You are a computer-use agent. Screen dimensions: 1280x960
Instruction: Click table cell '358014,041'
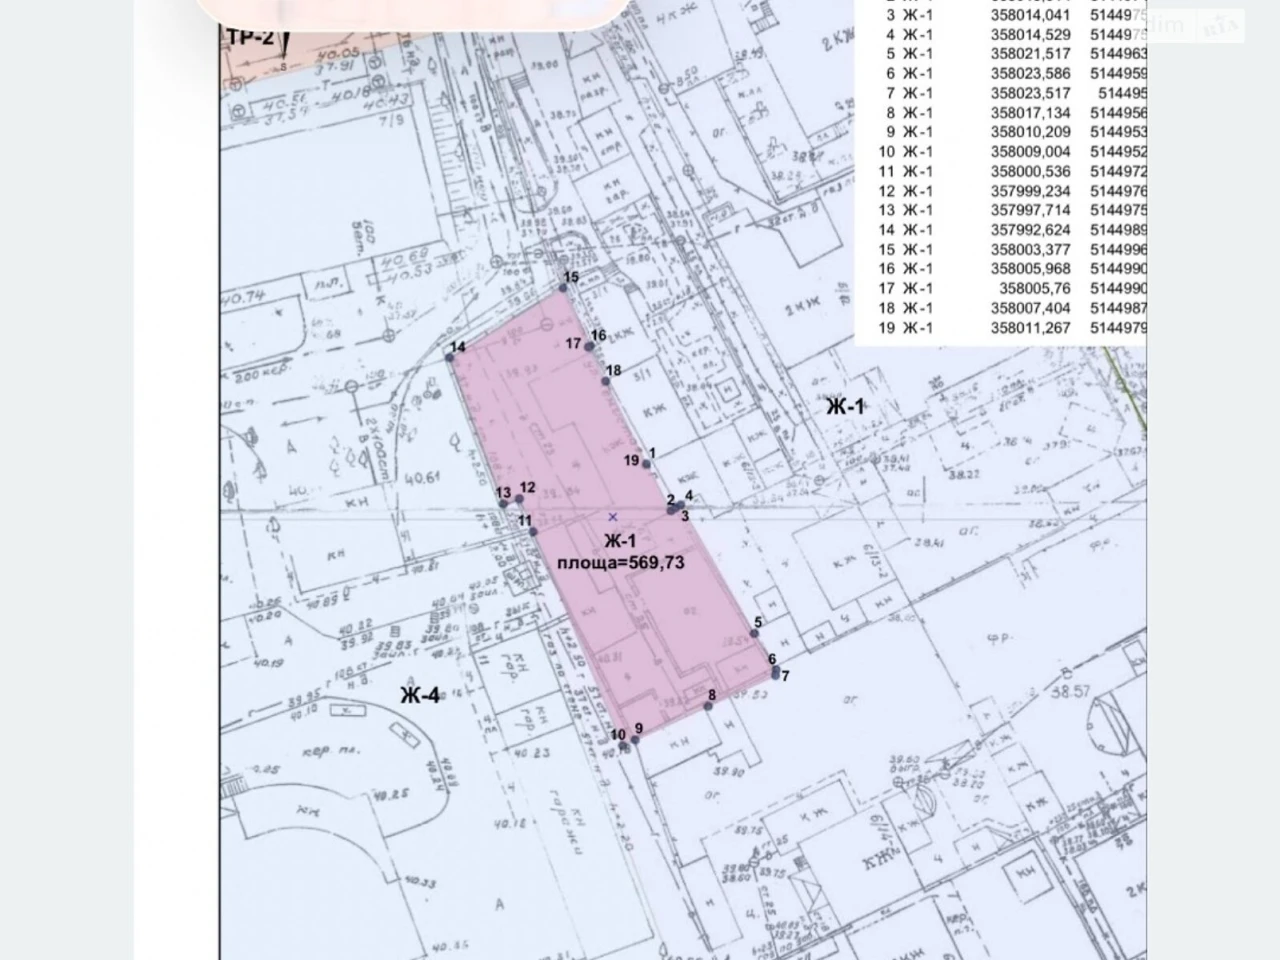pos(1030,15)
